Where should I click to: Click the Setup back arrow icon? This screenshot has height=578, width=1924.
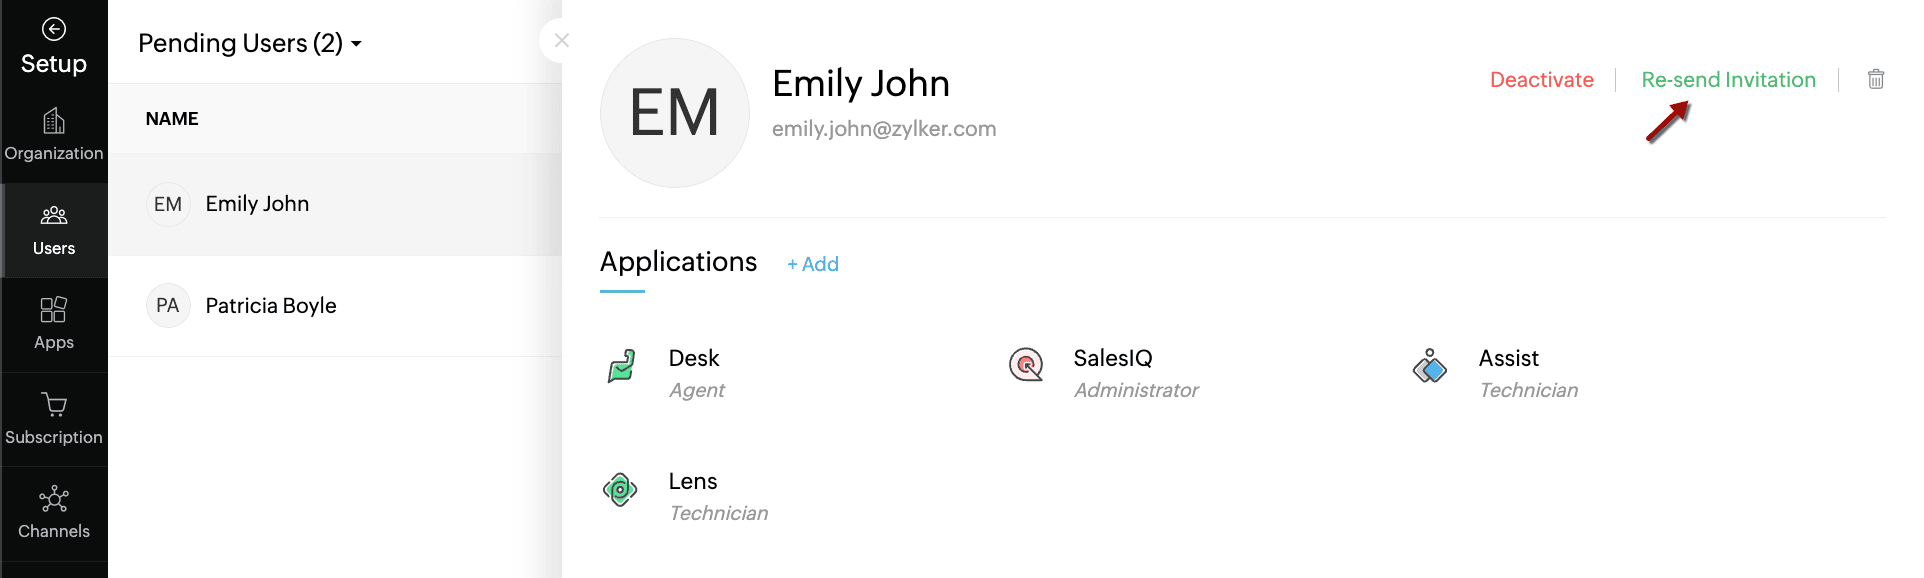pyautogui.click(x=54, y=30)
